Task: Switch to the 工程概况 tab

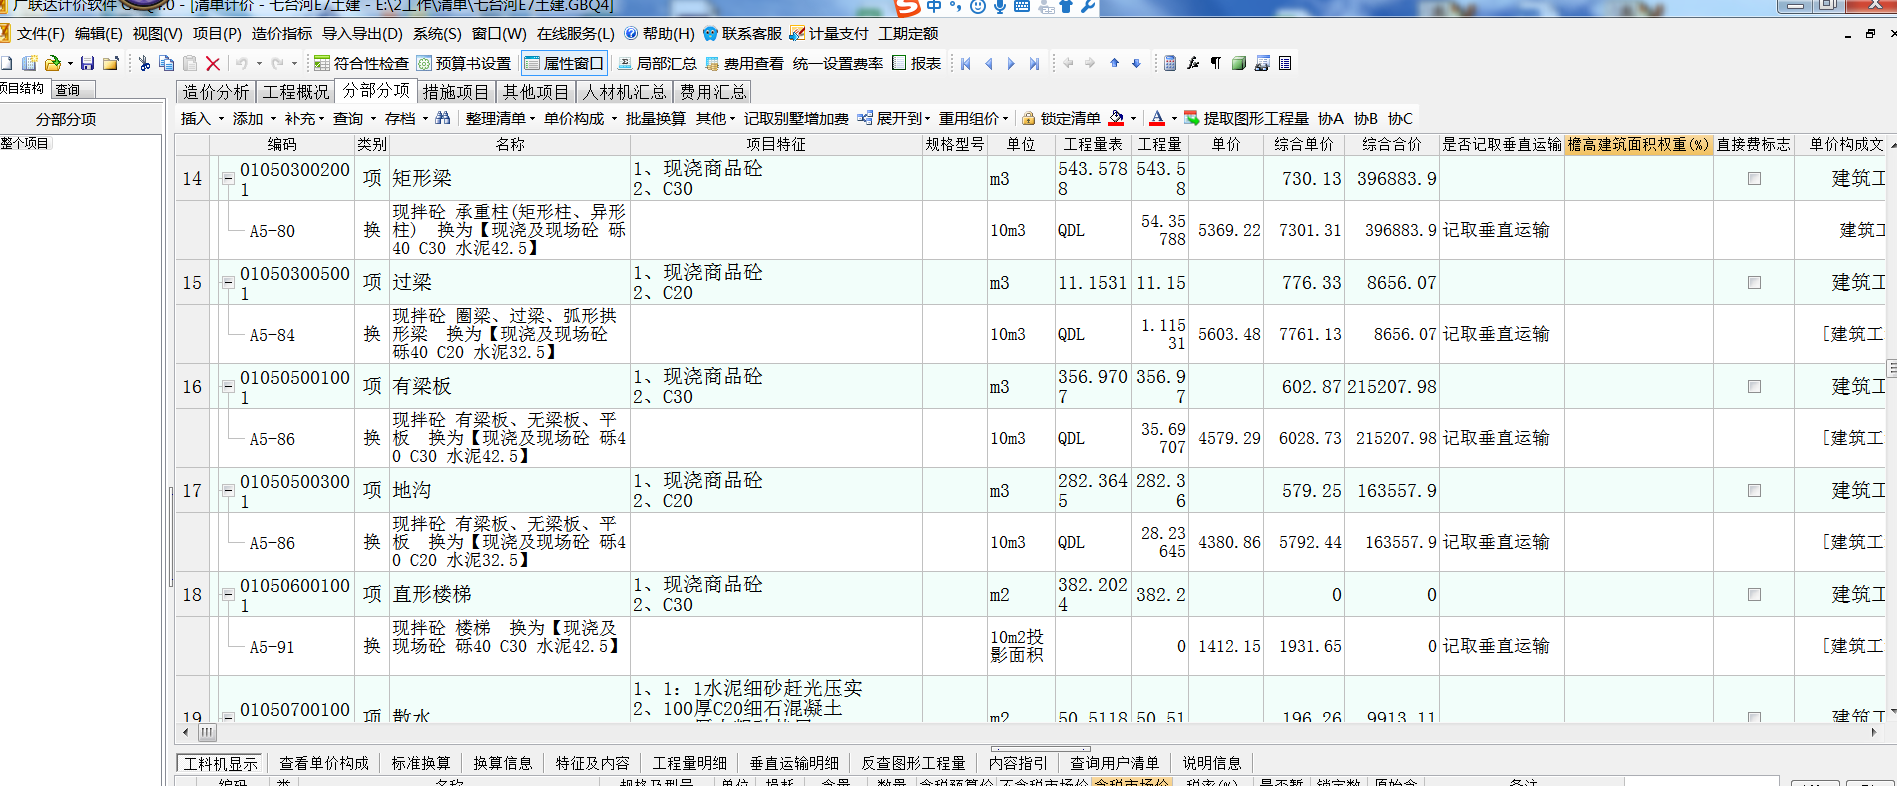Action: [295, 92]
